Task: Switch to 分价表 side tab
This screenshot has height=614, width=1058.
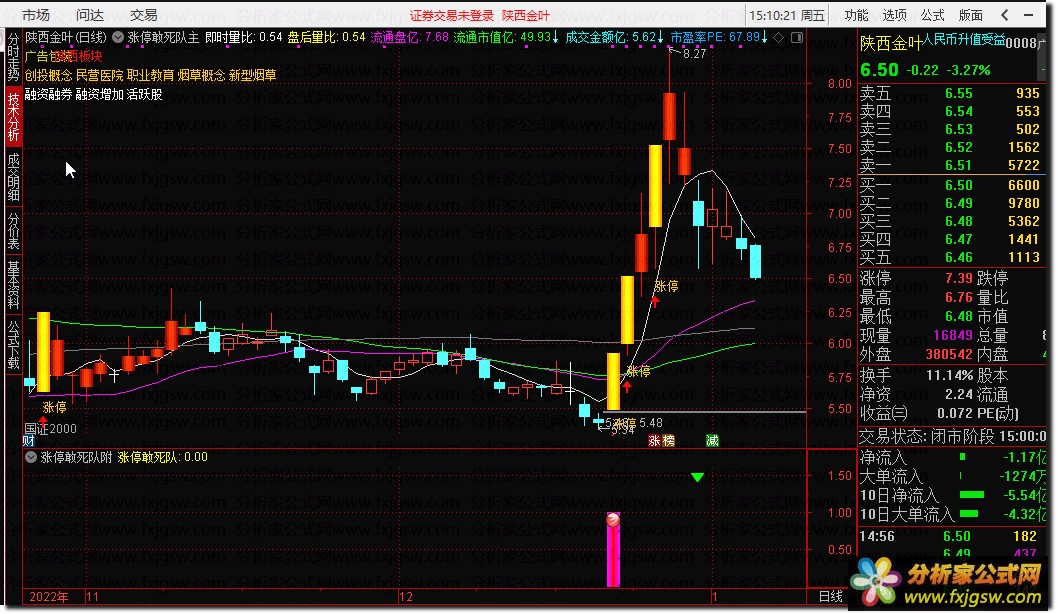Action: pos(13,230)
